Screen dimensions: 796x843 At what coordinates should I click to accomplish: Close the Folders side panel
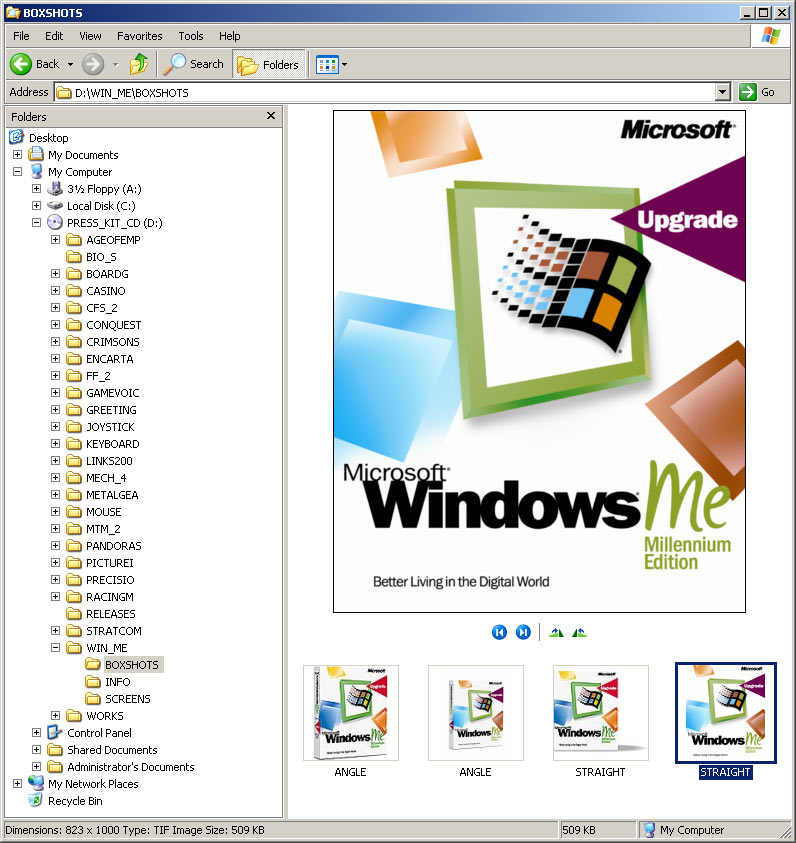(271, 116)
